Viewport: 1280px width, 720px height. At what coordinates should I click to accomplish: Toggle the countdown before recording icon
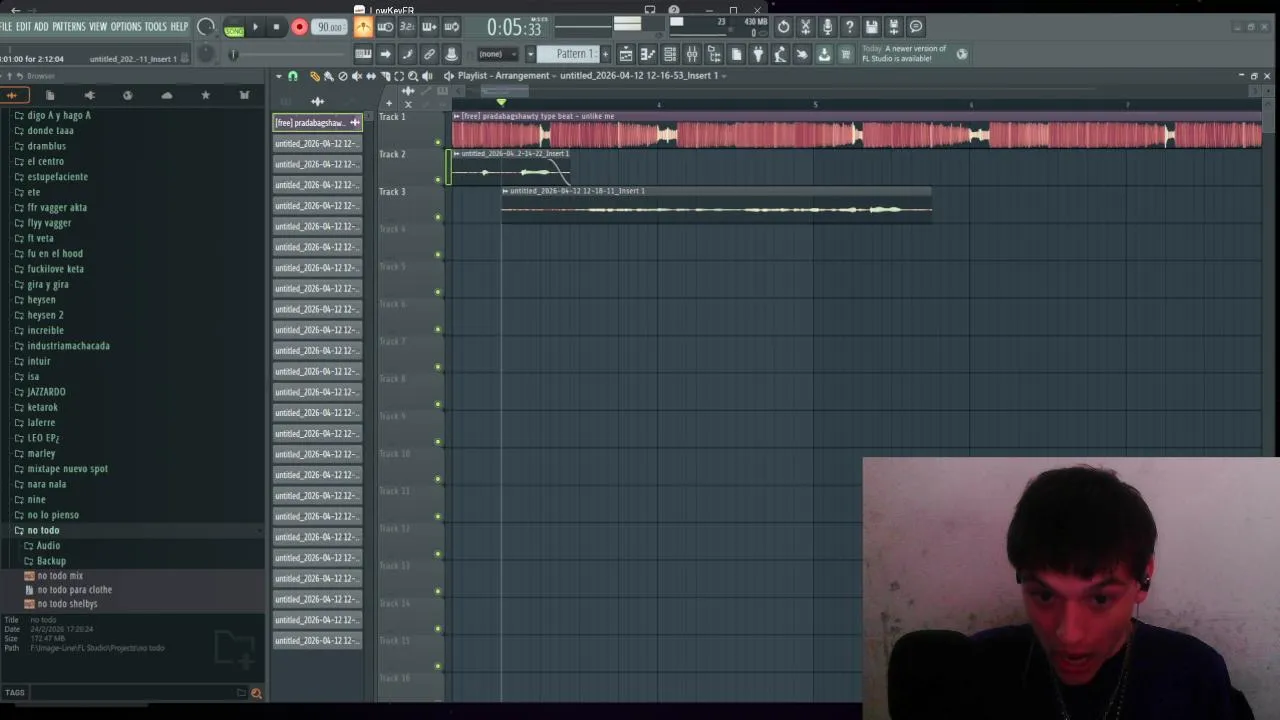[407, 27]
